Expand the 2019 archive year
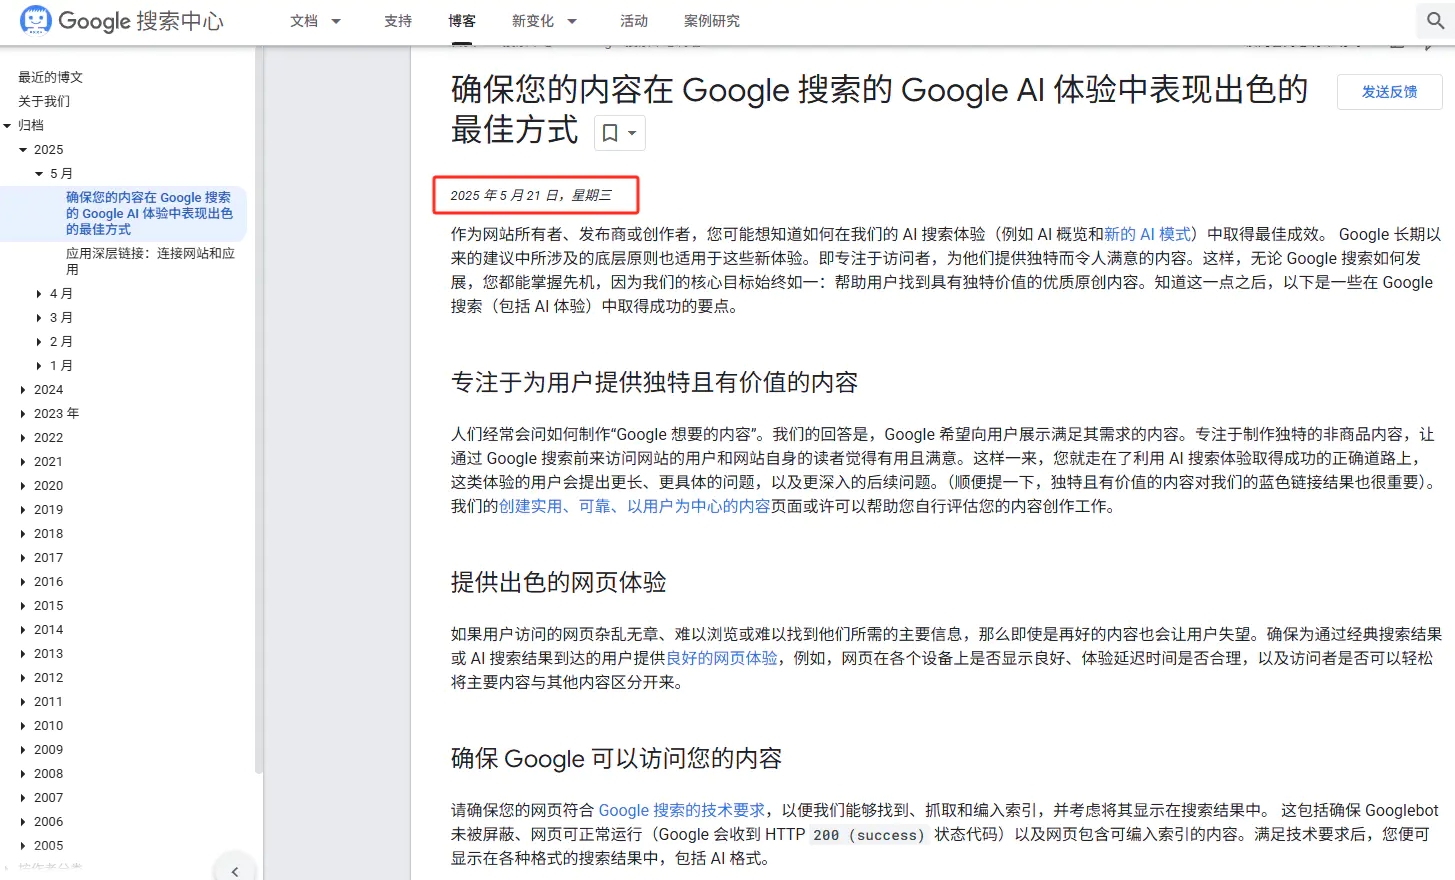This screenshot has width=1455, height=880. point(23,509)
